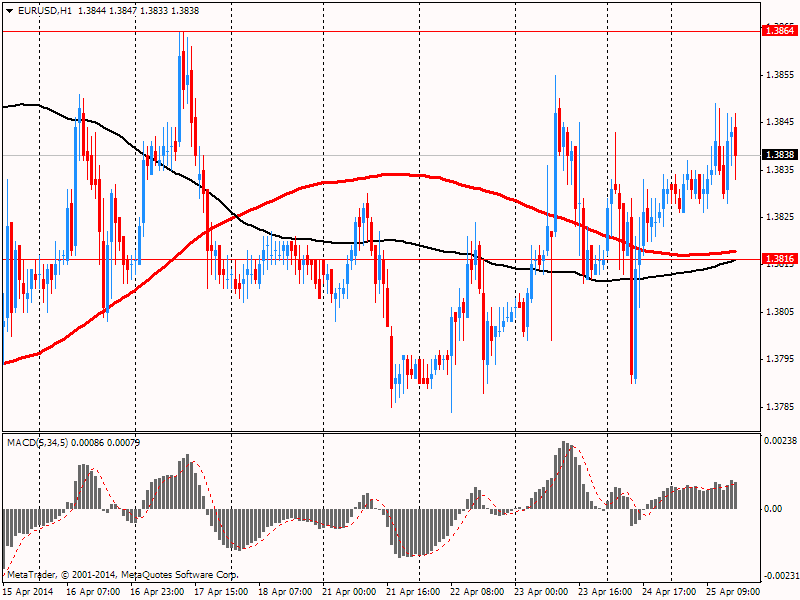Click the 15 Apr 2014 date label
The image size is (800, 600).
click(29, 591)
